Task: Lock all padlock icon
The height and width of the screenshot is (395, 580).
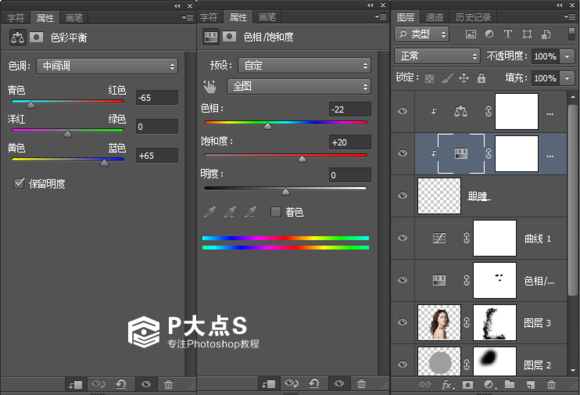Action: click(x=481, y=78)
